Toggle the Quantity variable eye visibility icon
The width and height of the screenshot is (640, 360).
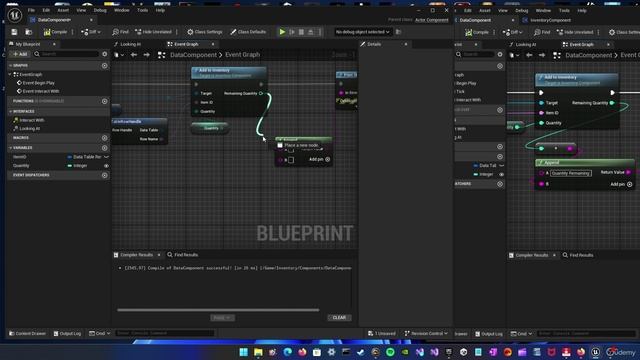[106, 166]
